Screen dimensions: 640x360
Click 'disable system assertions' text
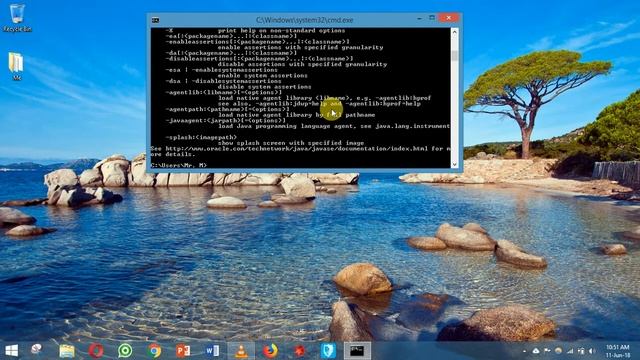point(264,87)
